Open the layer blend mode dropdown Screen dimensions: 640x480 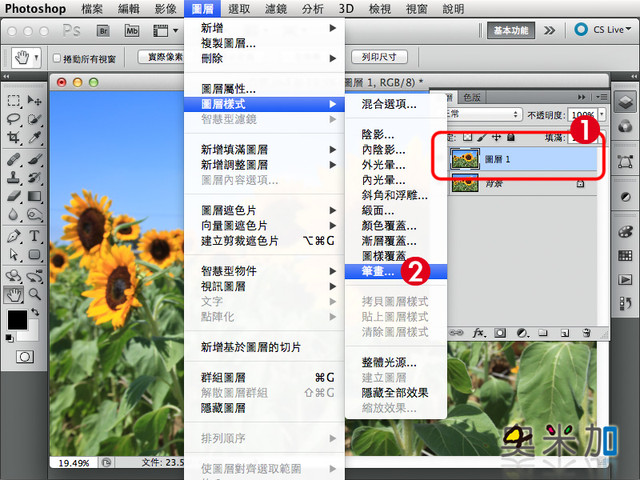(x=484, y=114)
